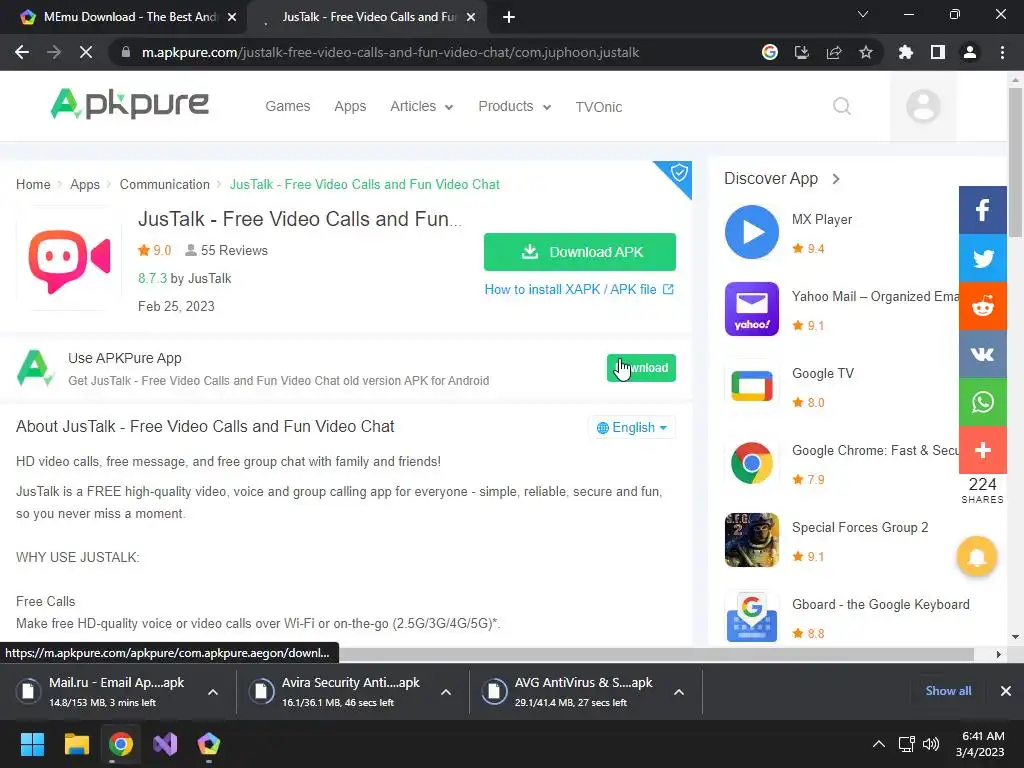Open the Yahoo Mail app icon
Screen dimensions: 1024x768
[x=752, y=309]
